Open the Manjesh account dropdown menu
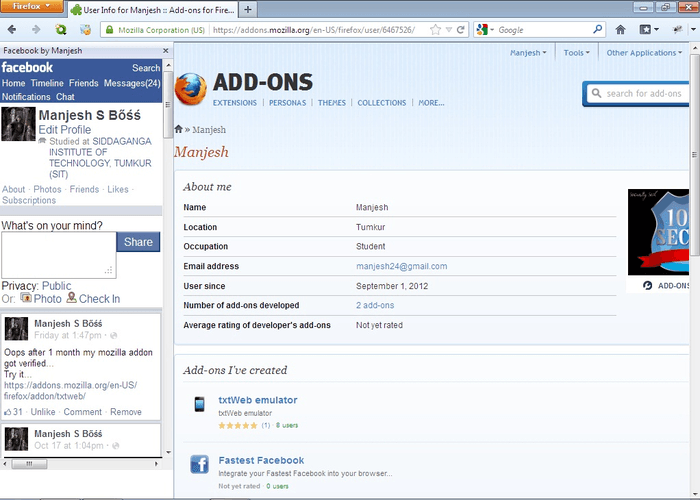Viewport: 700px width, 500px height. click(x=528, y=53)
